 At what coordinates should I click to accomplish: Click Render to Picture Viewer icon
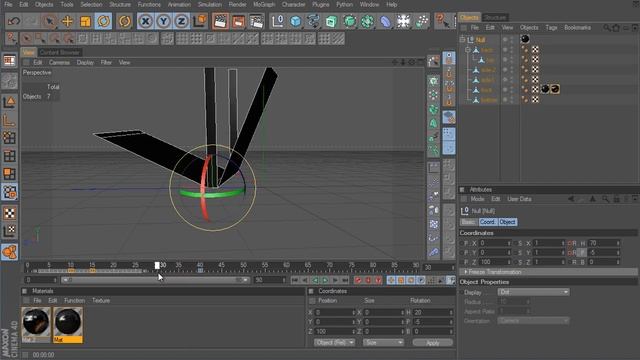point(238,21)
